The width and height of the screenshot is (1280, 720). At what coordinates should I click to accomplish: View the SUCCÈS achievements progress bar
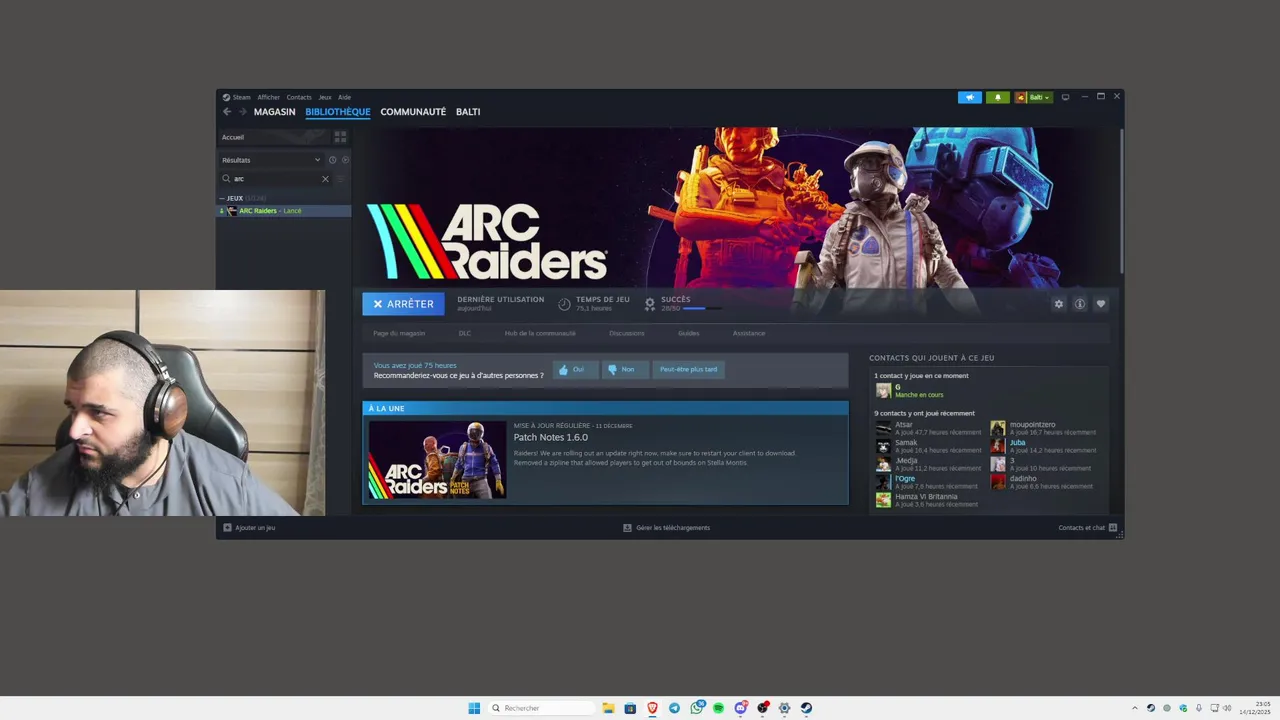pos(702,308)
